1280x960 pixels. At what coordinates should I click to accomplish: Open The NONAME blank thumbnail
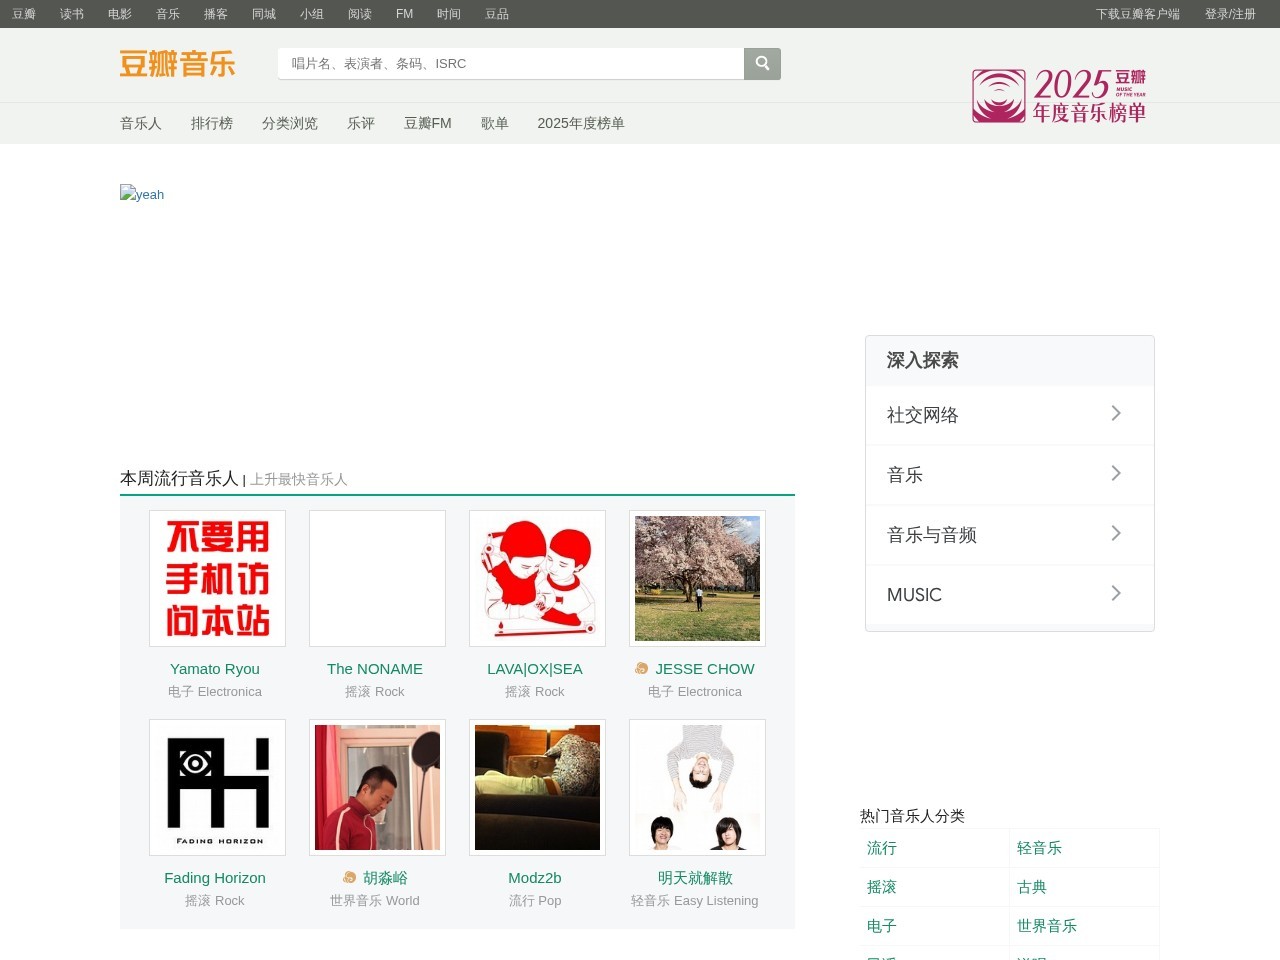[377, 578]
